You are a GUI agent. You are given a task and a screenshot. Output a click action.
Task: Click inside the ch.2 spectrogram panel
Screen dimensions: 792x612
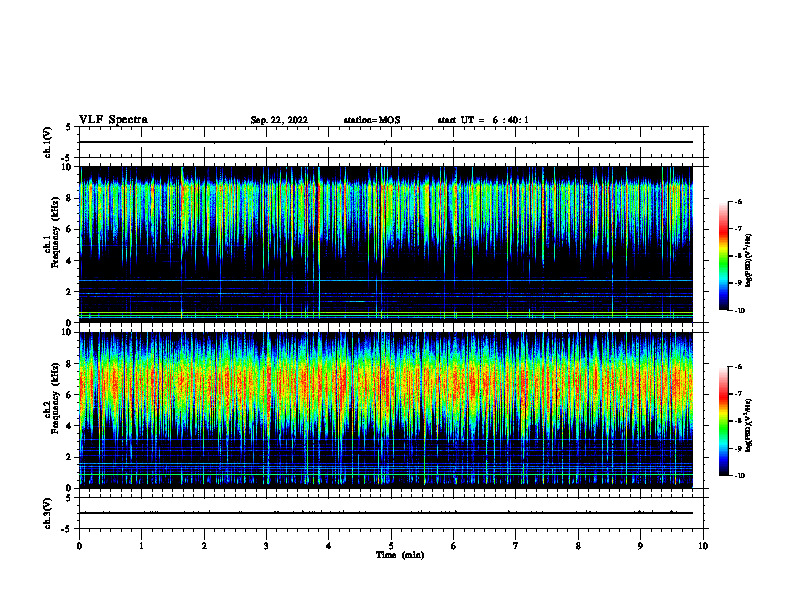(x=386, y=410)
